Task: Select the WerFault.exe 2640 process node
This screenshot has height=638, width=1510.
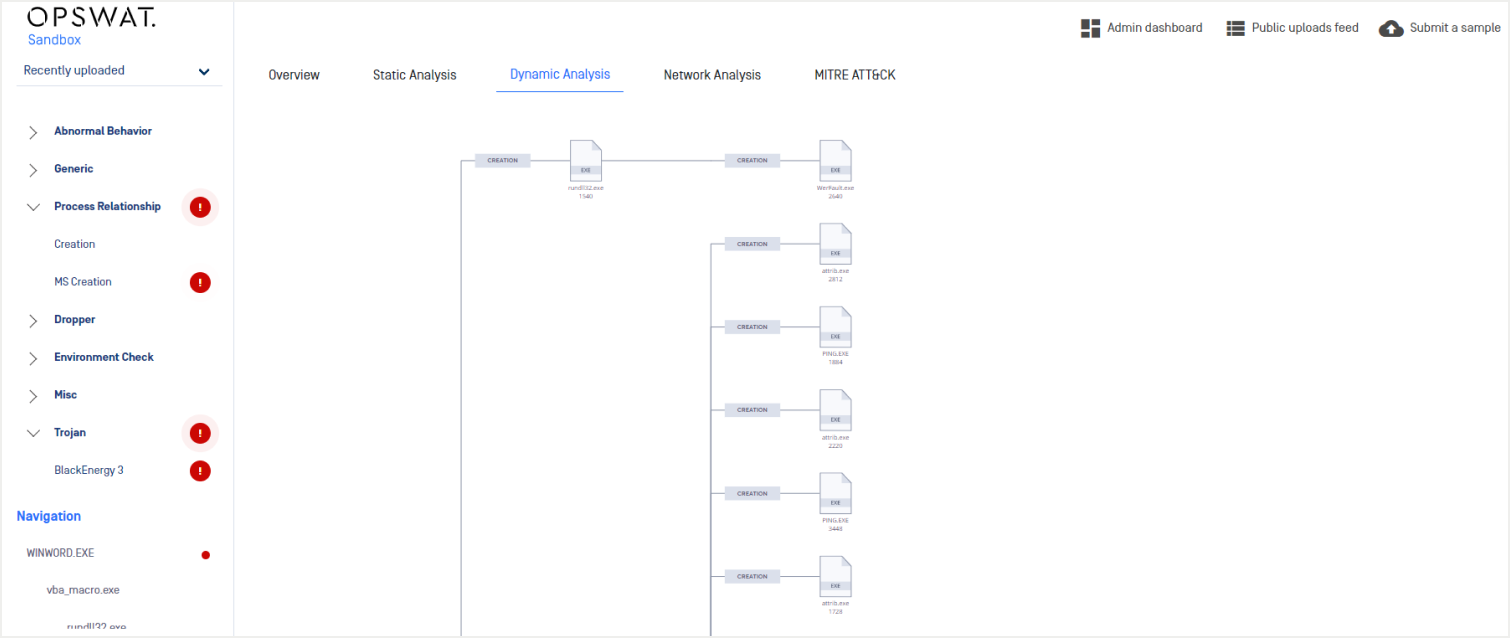Action: tap(835, 170)
